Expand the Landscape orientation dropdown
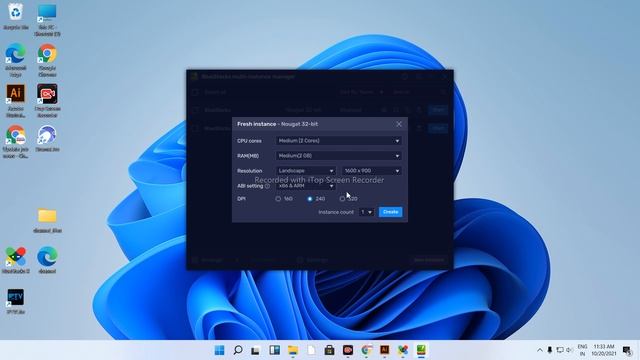640x360 pixels. pyautogui.click(x=306, y=171)
